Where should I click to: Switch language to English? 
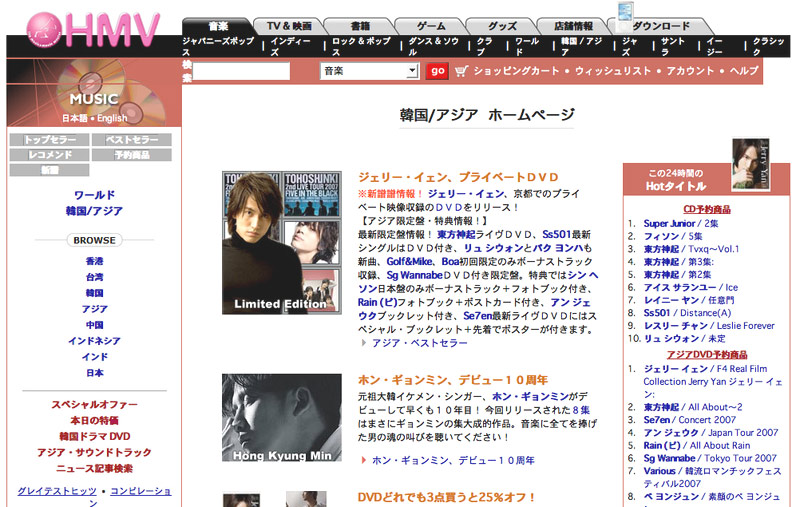(x=112, y=118)
